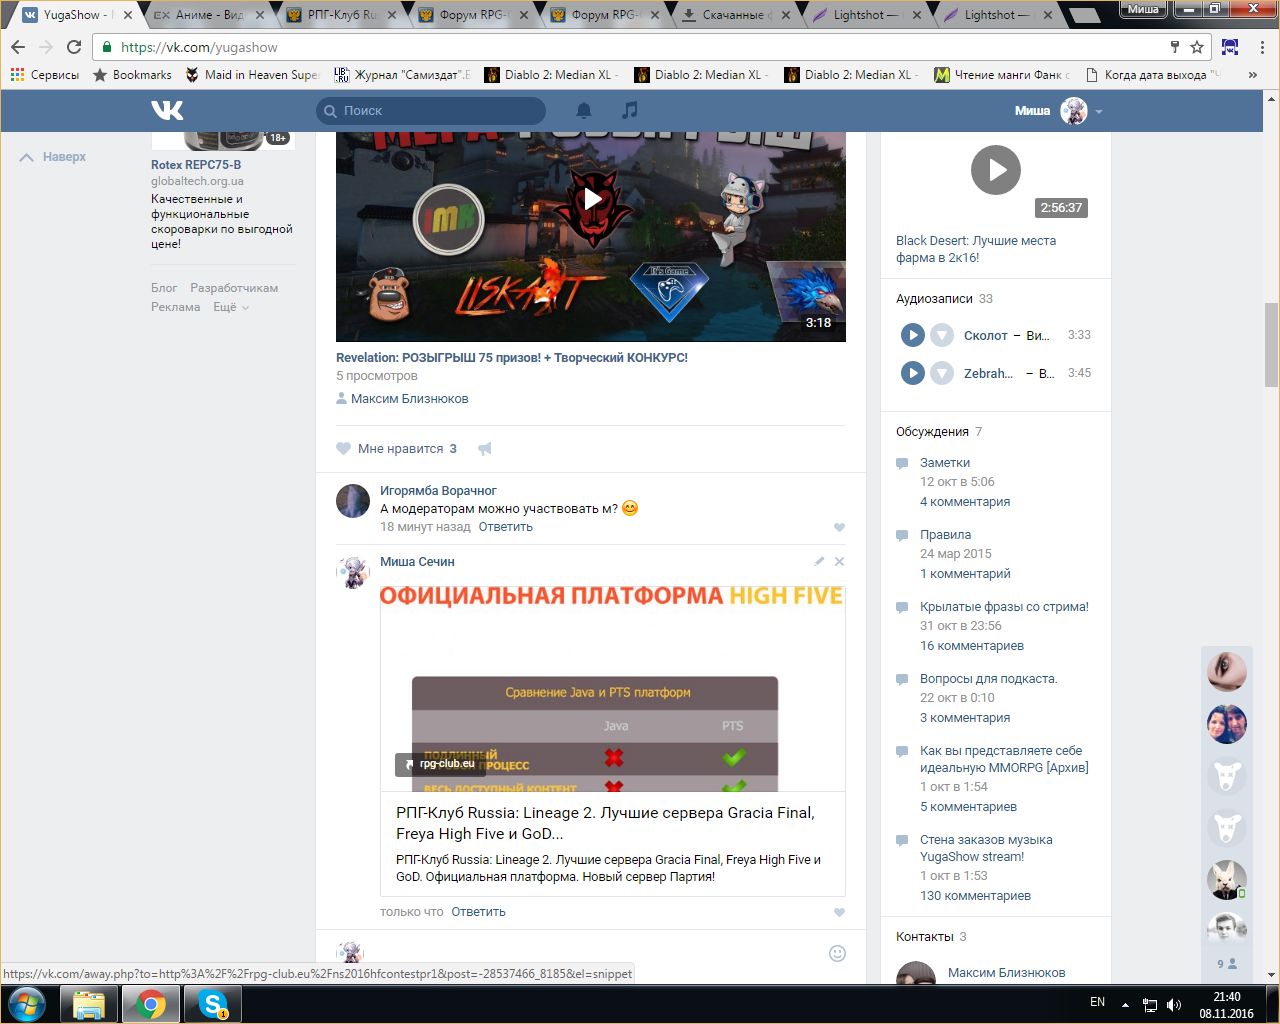Close the YugaShow browser tab
This screenshot has height=1024, width=1280.
pos(127,15)
